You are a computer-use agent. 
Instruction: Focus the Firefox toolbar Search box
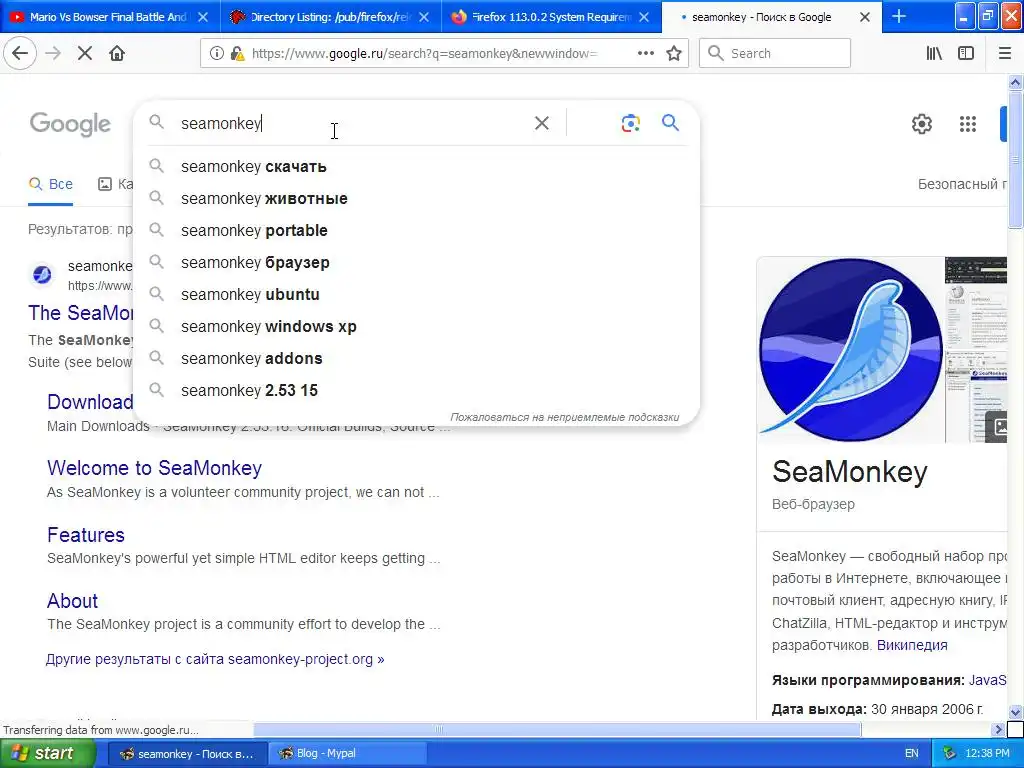[775, 54]
